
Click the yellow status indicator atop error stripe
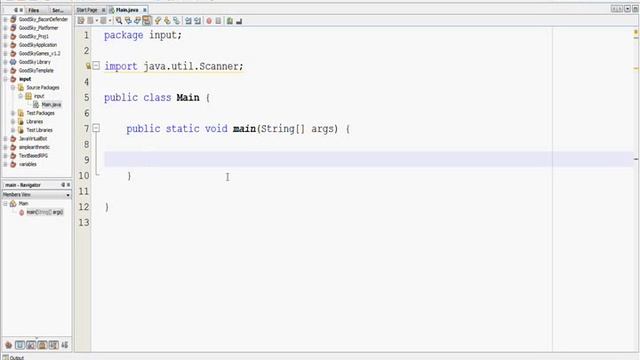pos(636,32)
